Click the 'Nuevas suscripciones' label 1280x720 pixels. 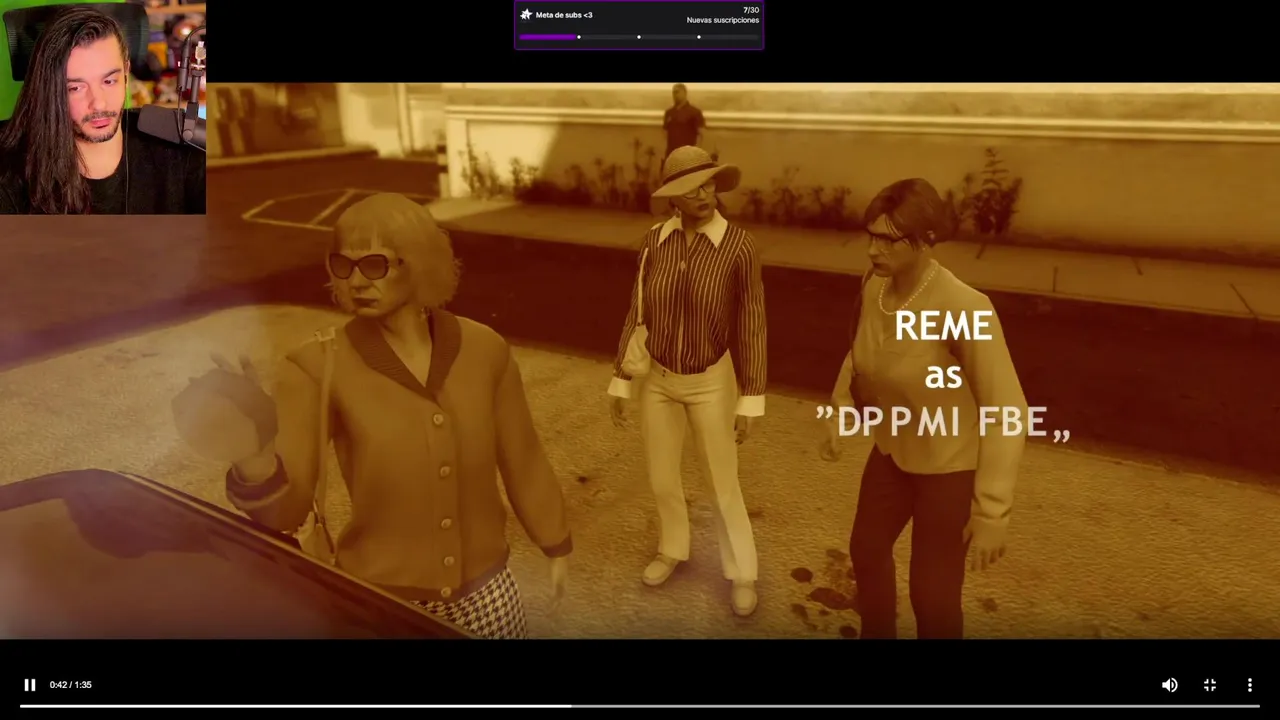click(x=722, y=20)
